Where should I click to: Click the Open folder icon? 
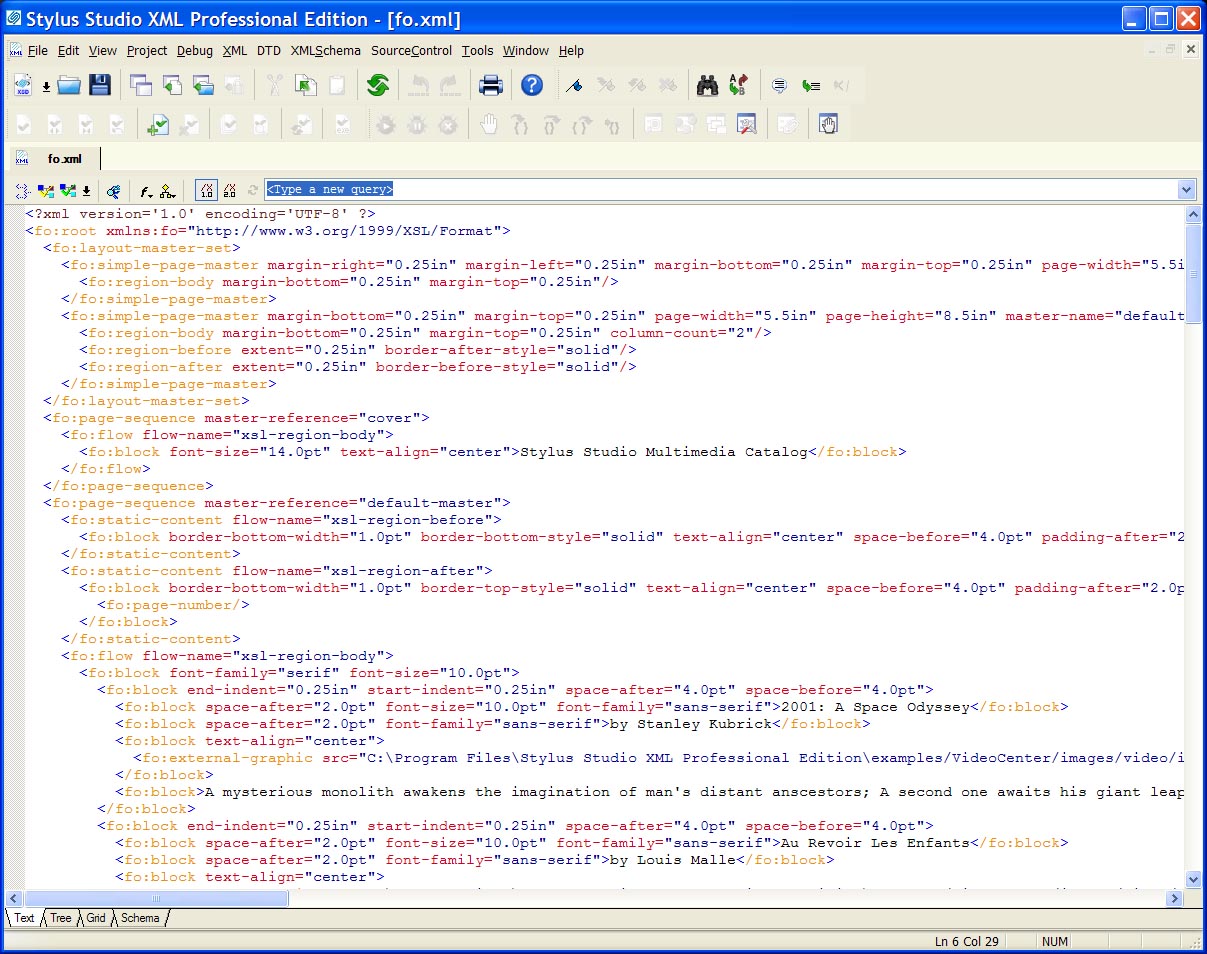point(69,86)
